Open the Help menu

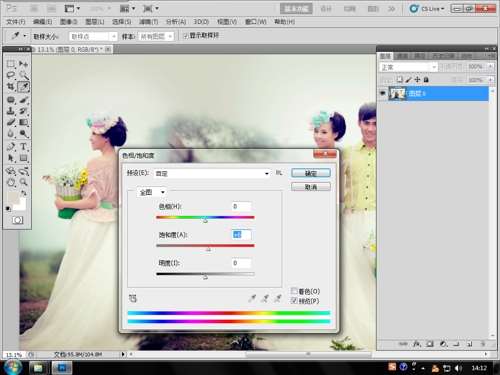click(x=284, y=22)
